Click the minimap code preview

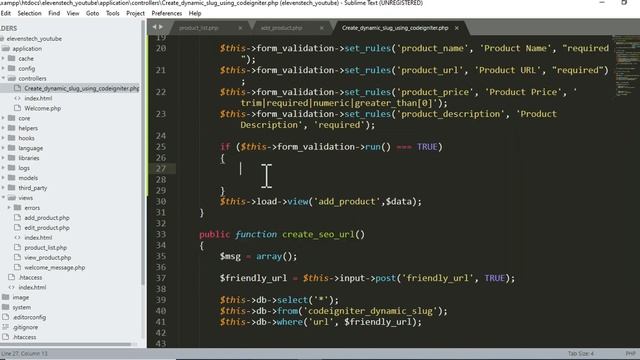pyautogui.click(x=627, y=65)
